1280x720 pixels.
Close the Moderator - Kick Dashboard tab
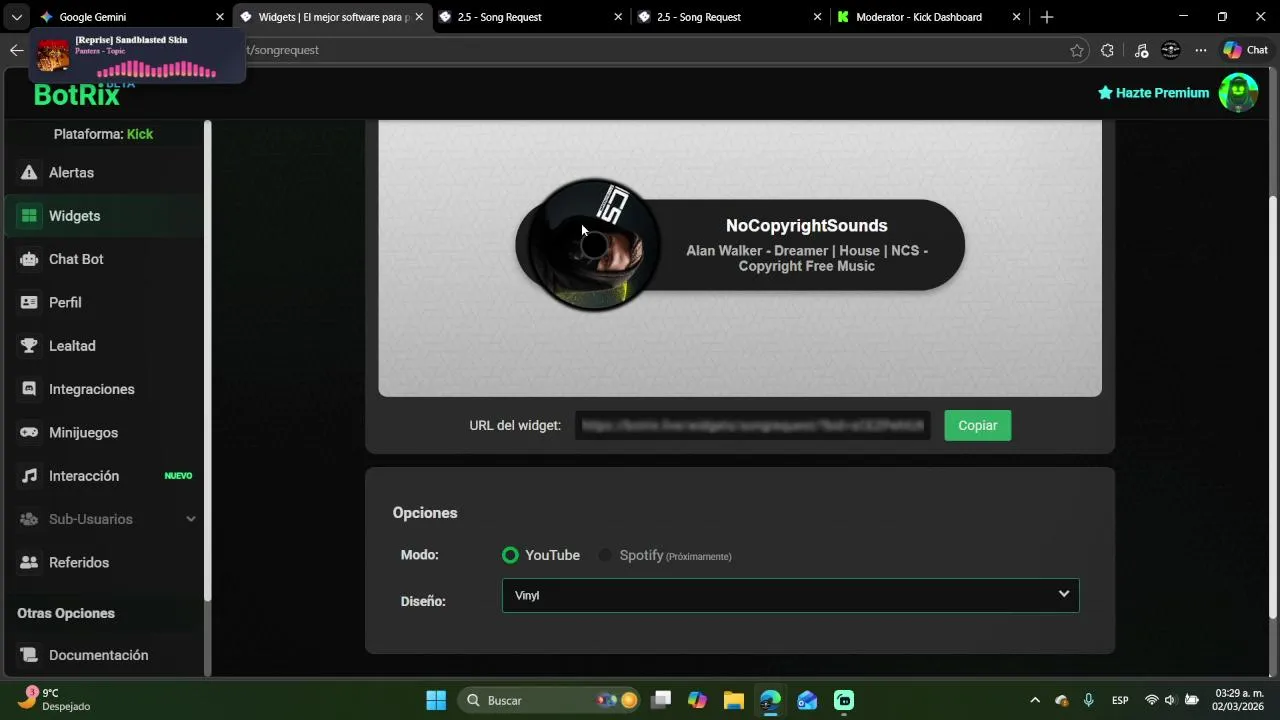(1016, 17)
